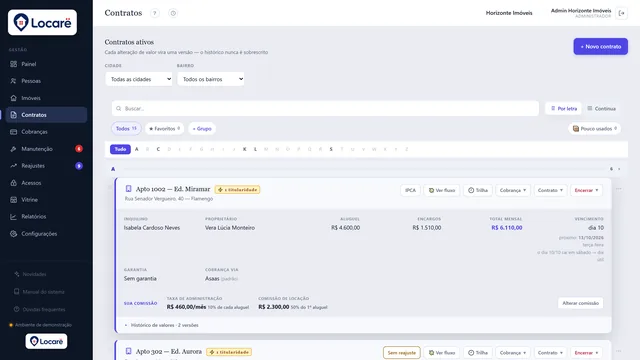Click tenant name Isabela Cardoso Neves

coord(152,228)
